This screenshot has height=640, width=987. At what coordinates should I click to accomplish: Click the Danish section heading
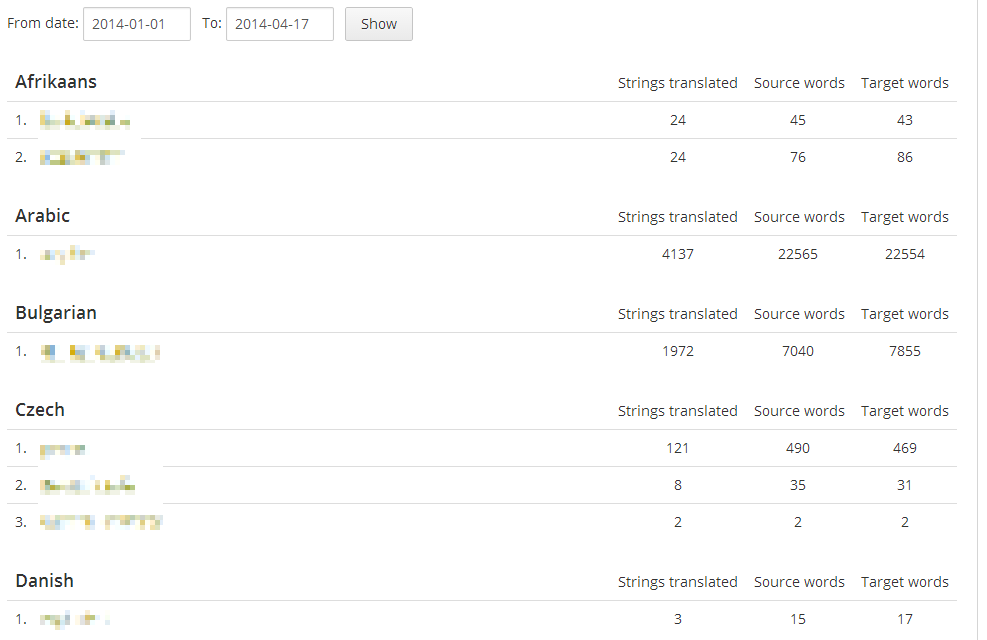[x=44, y=581]
